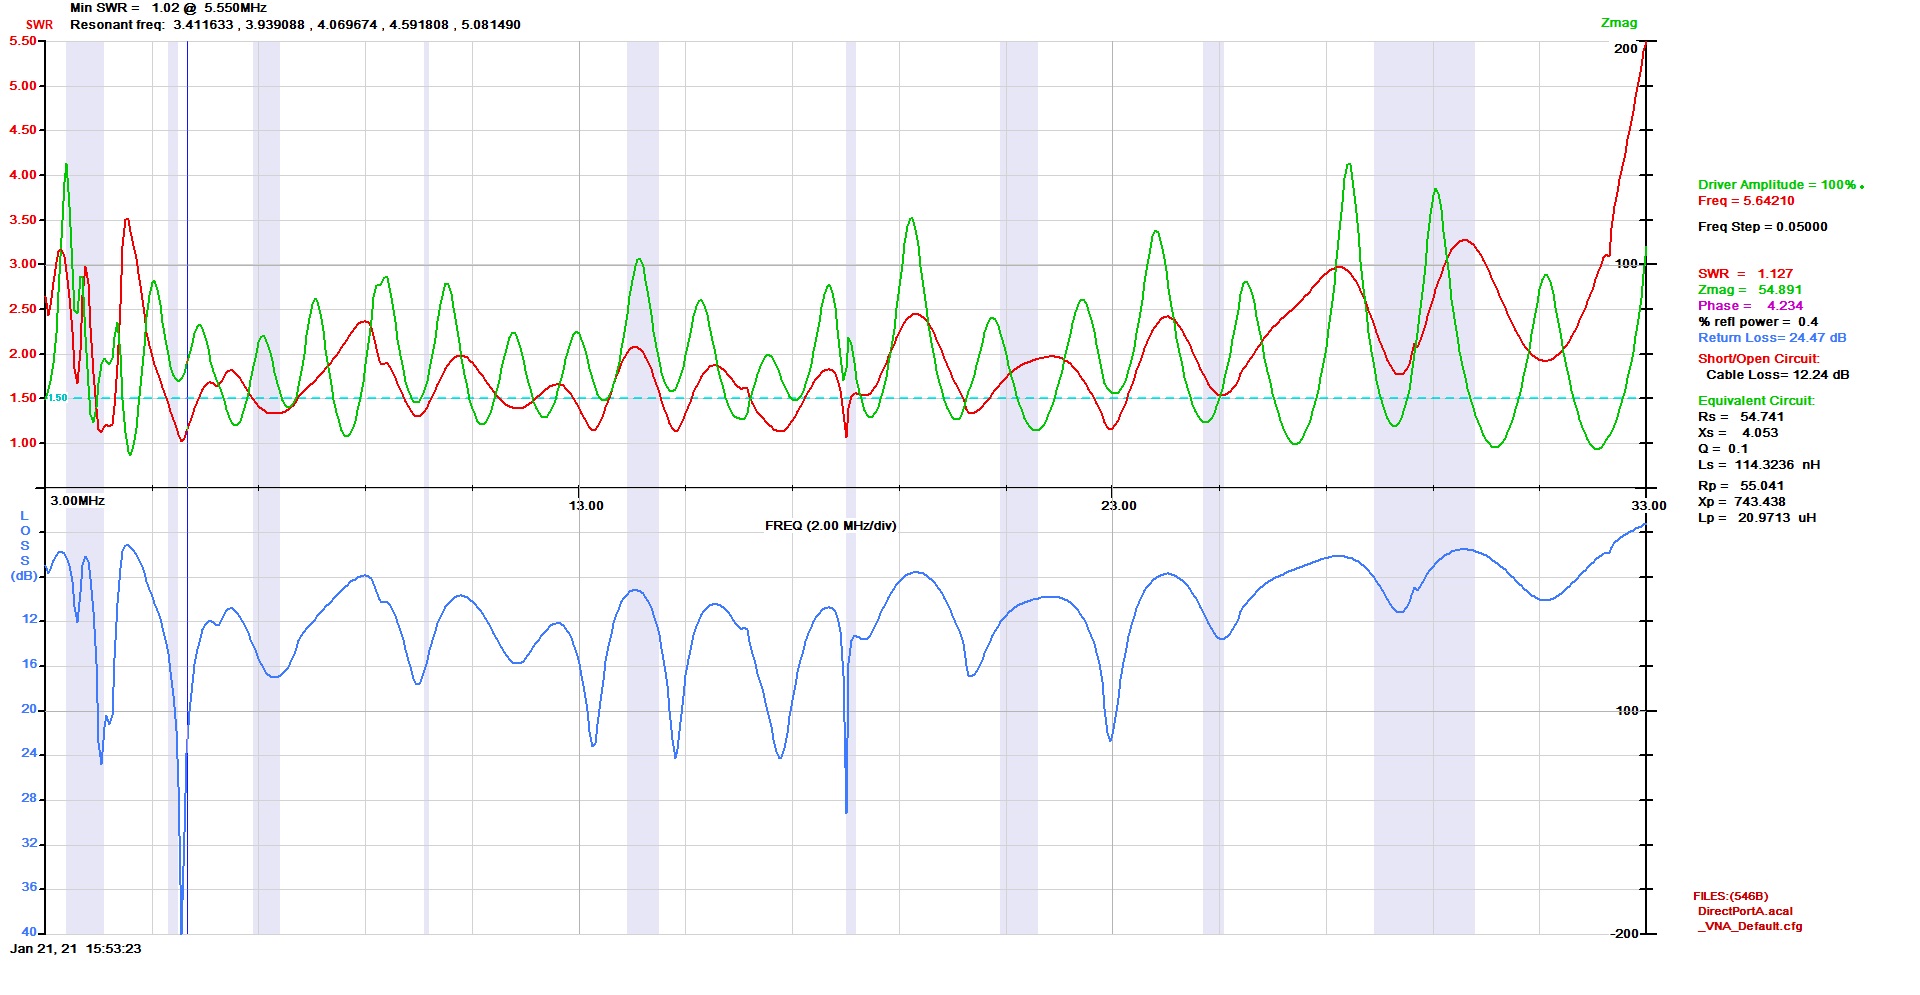This screenshot has height=995, width=1920.
Task: Click the Cable Loss= 12.24 dB value
Action: pos(1777,375)
